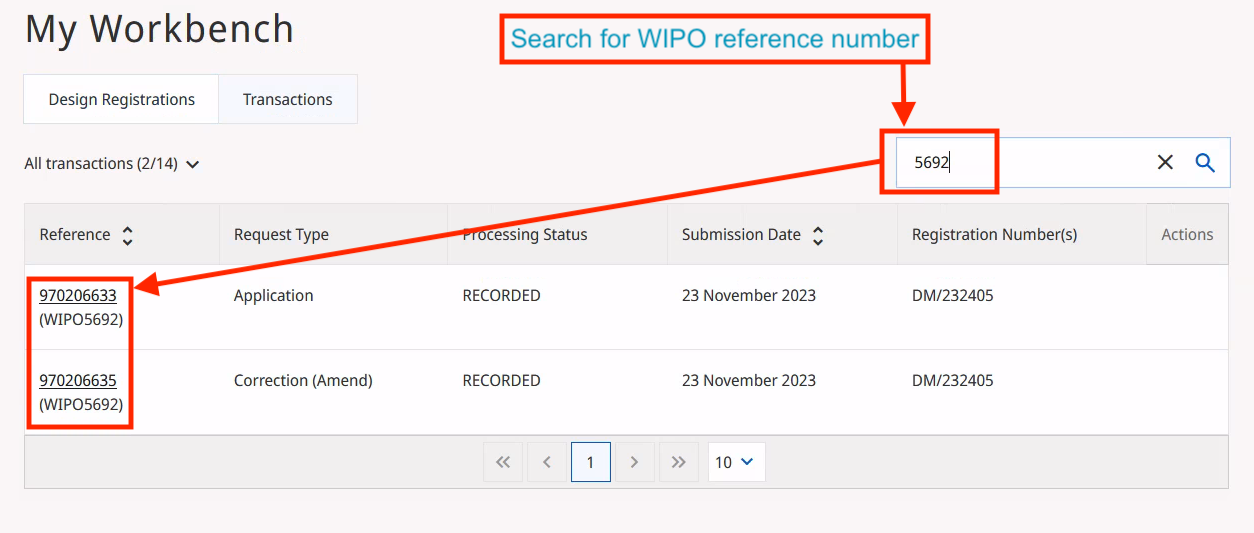
Task: Click the magnifier search icon
Action: point(1205,162)
